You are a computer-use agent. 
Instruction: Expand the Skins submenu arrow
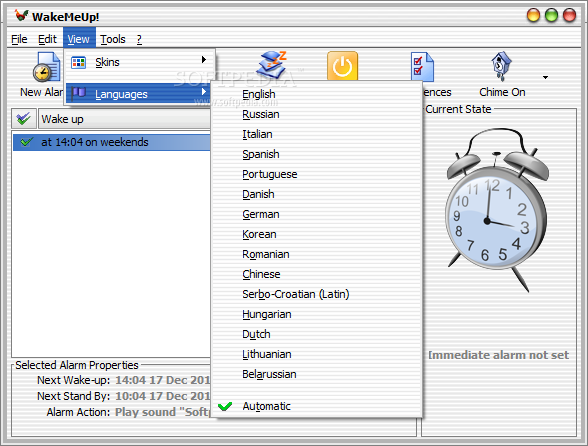tap(204, 59)
